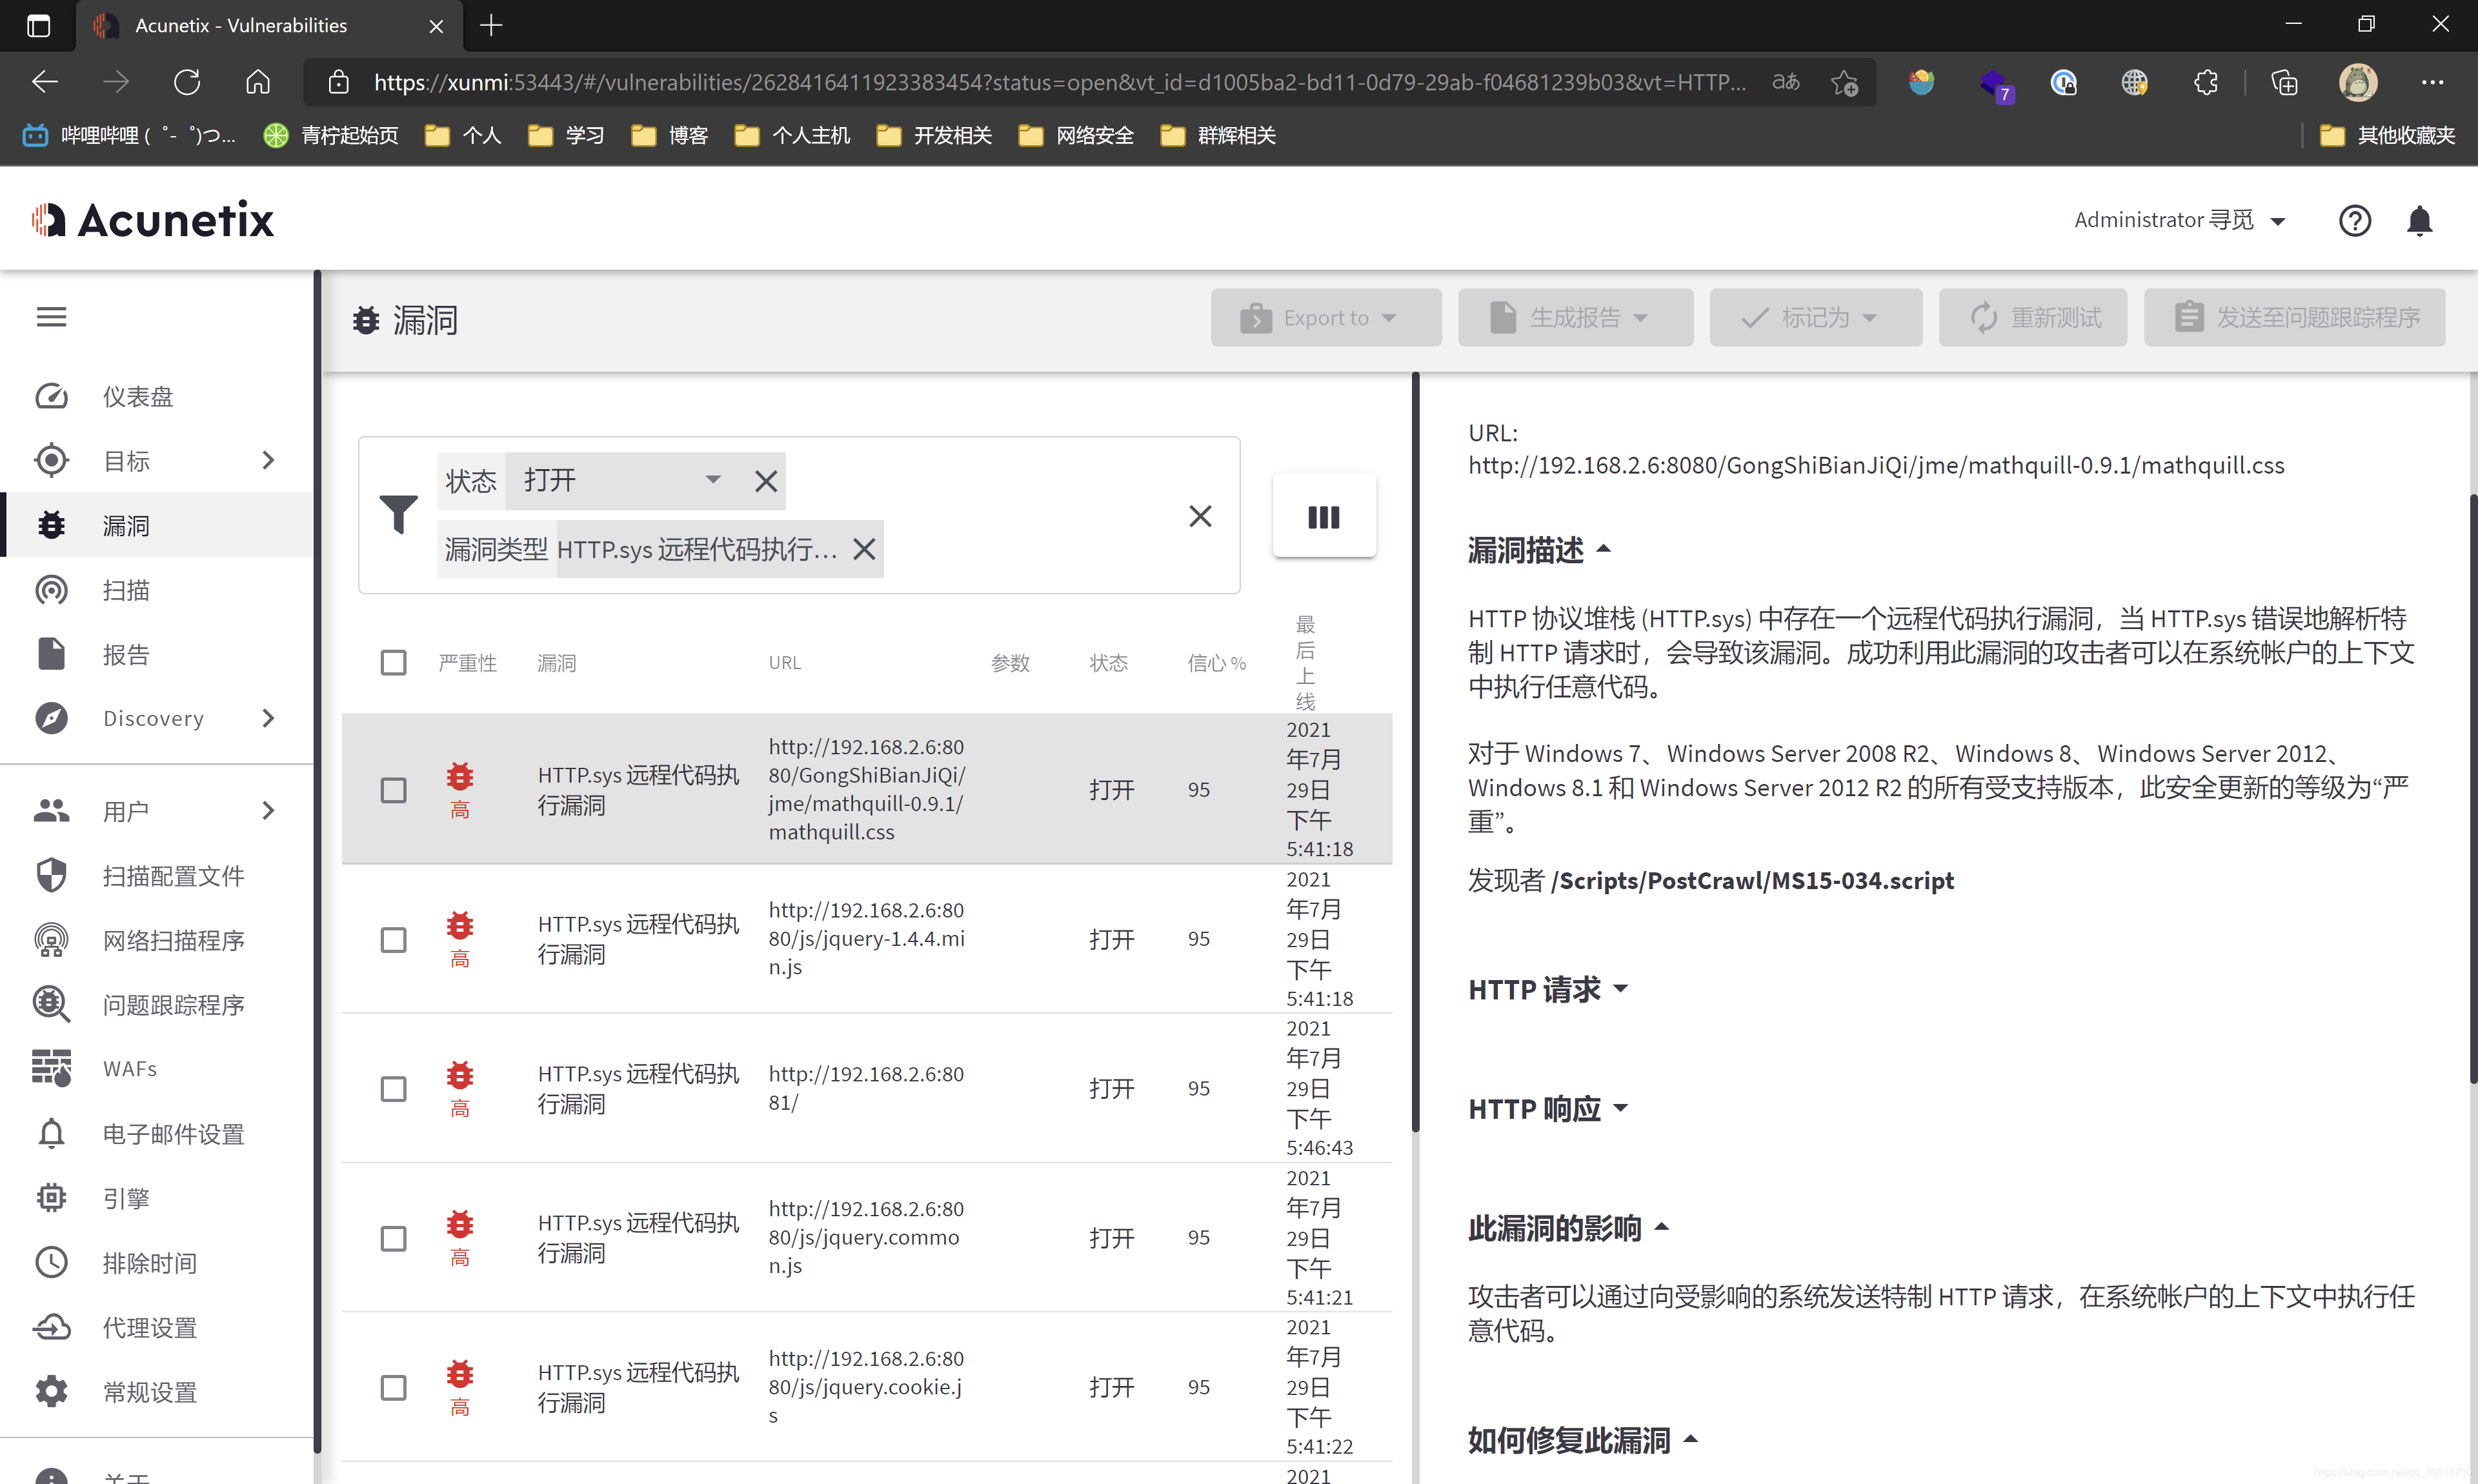Click the gear icon for 常规设置

[x=51, y=1391]
